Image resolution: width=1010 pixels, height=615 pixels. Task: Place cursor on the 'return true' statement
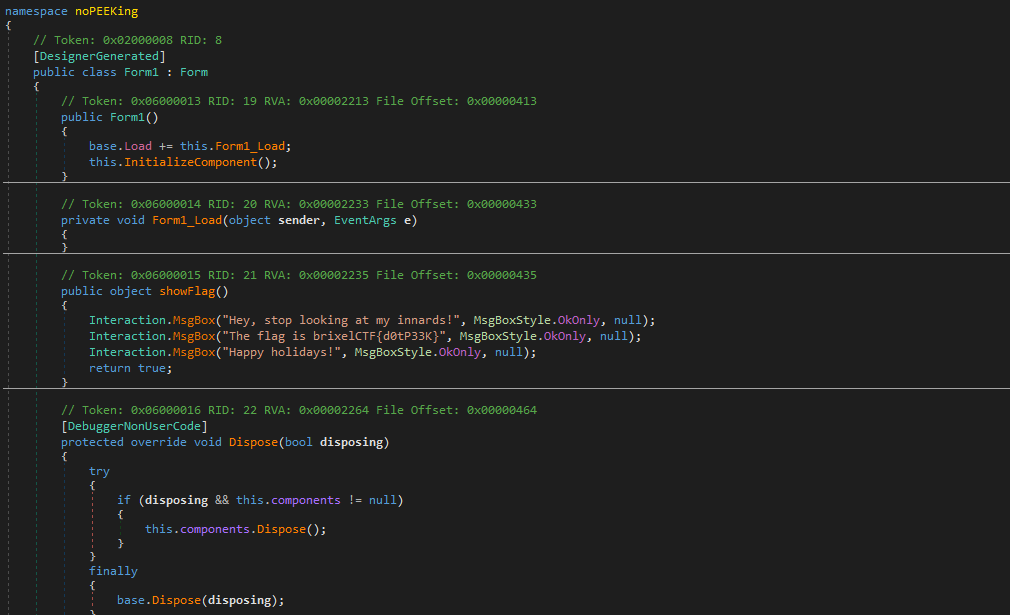click(130, 368)
